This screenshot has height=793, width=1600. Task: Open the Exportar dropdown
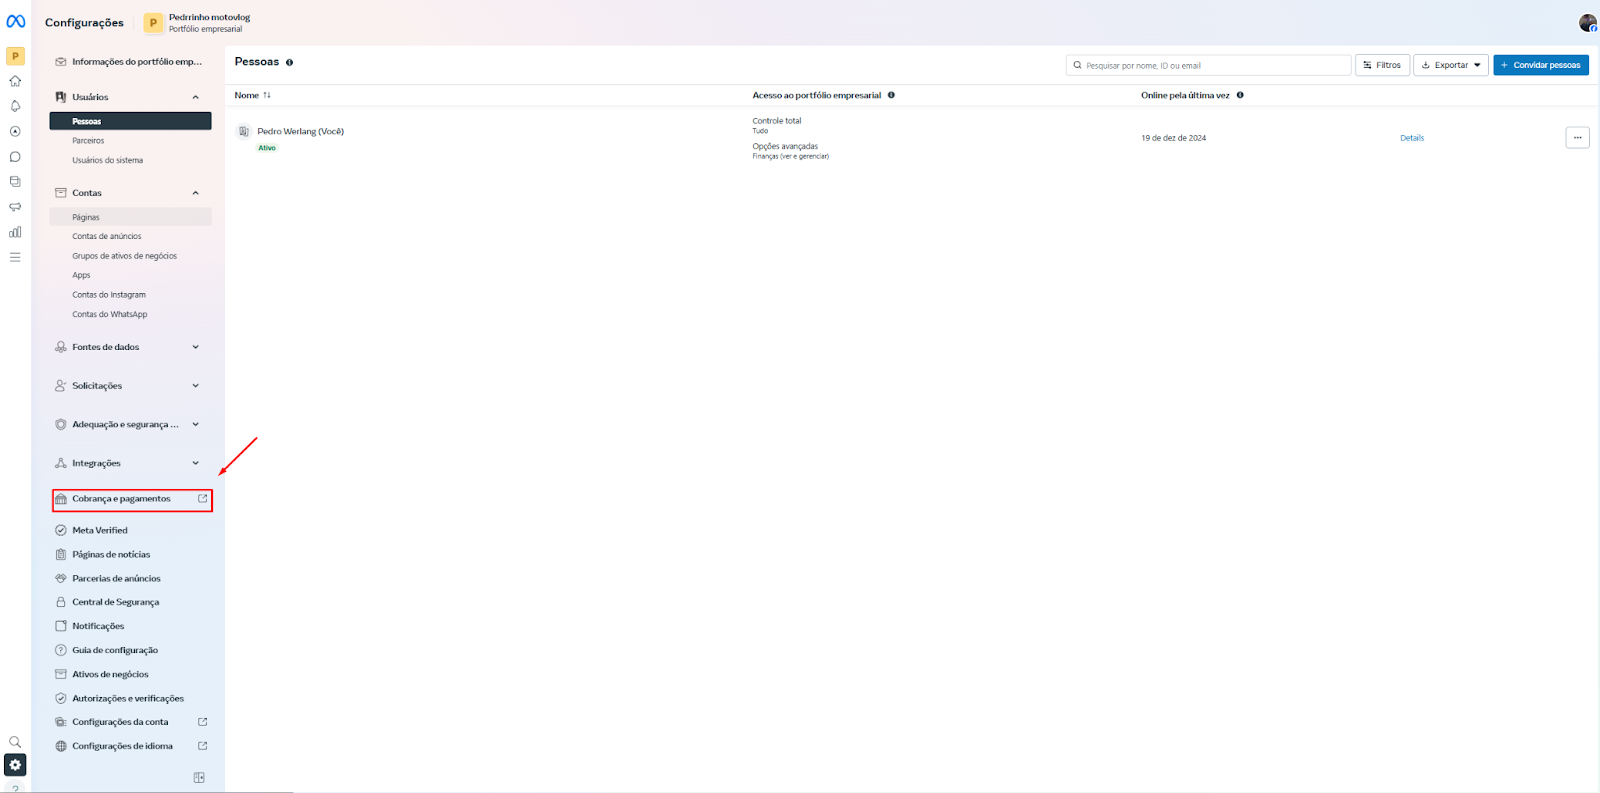(x=1450, y=65)
